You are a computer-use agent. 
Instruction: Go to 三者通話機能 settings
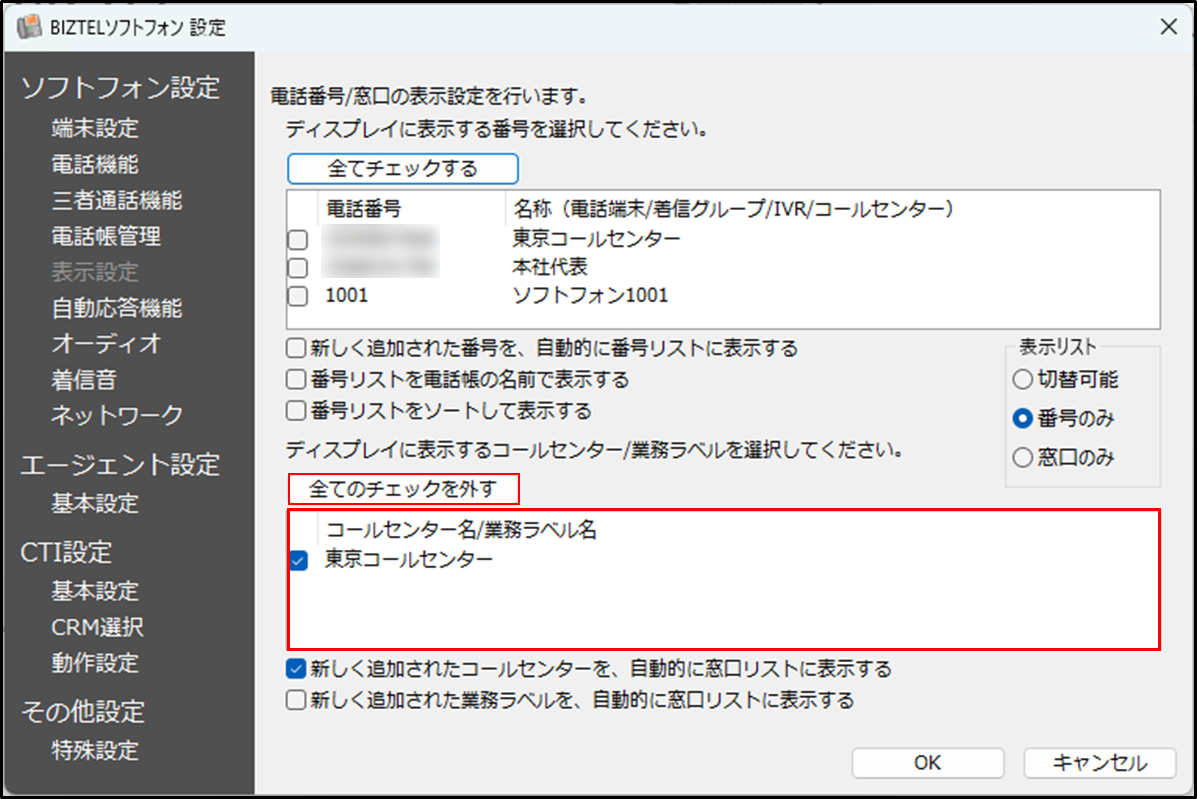click(116, 200)
